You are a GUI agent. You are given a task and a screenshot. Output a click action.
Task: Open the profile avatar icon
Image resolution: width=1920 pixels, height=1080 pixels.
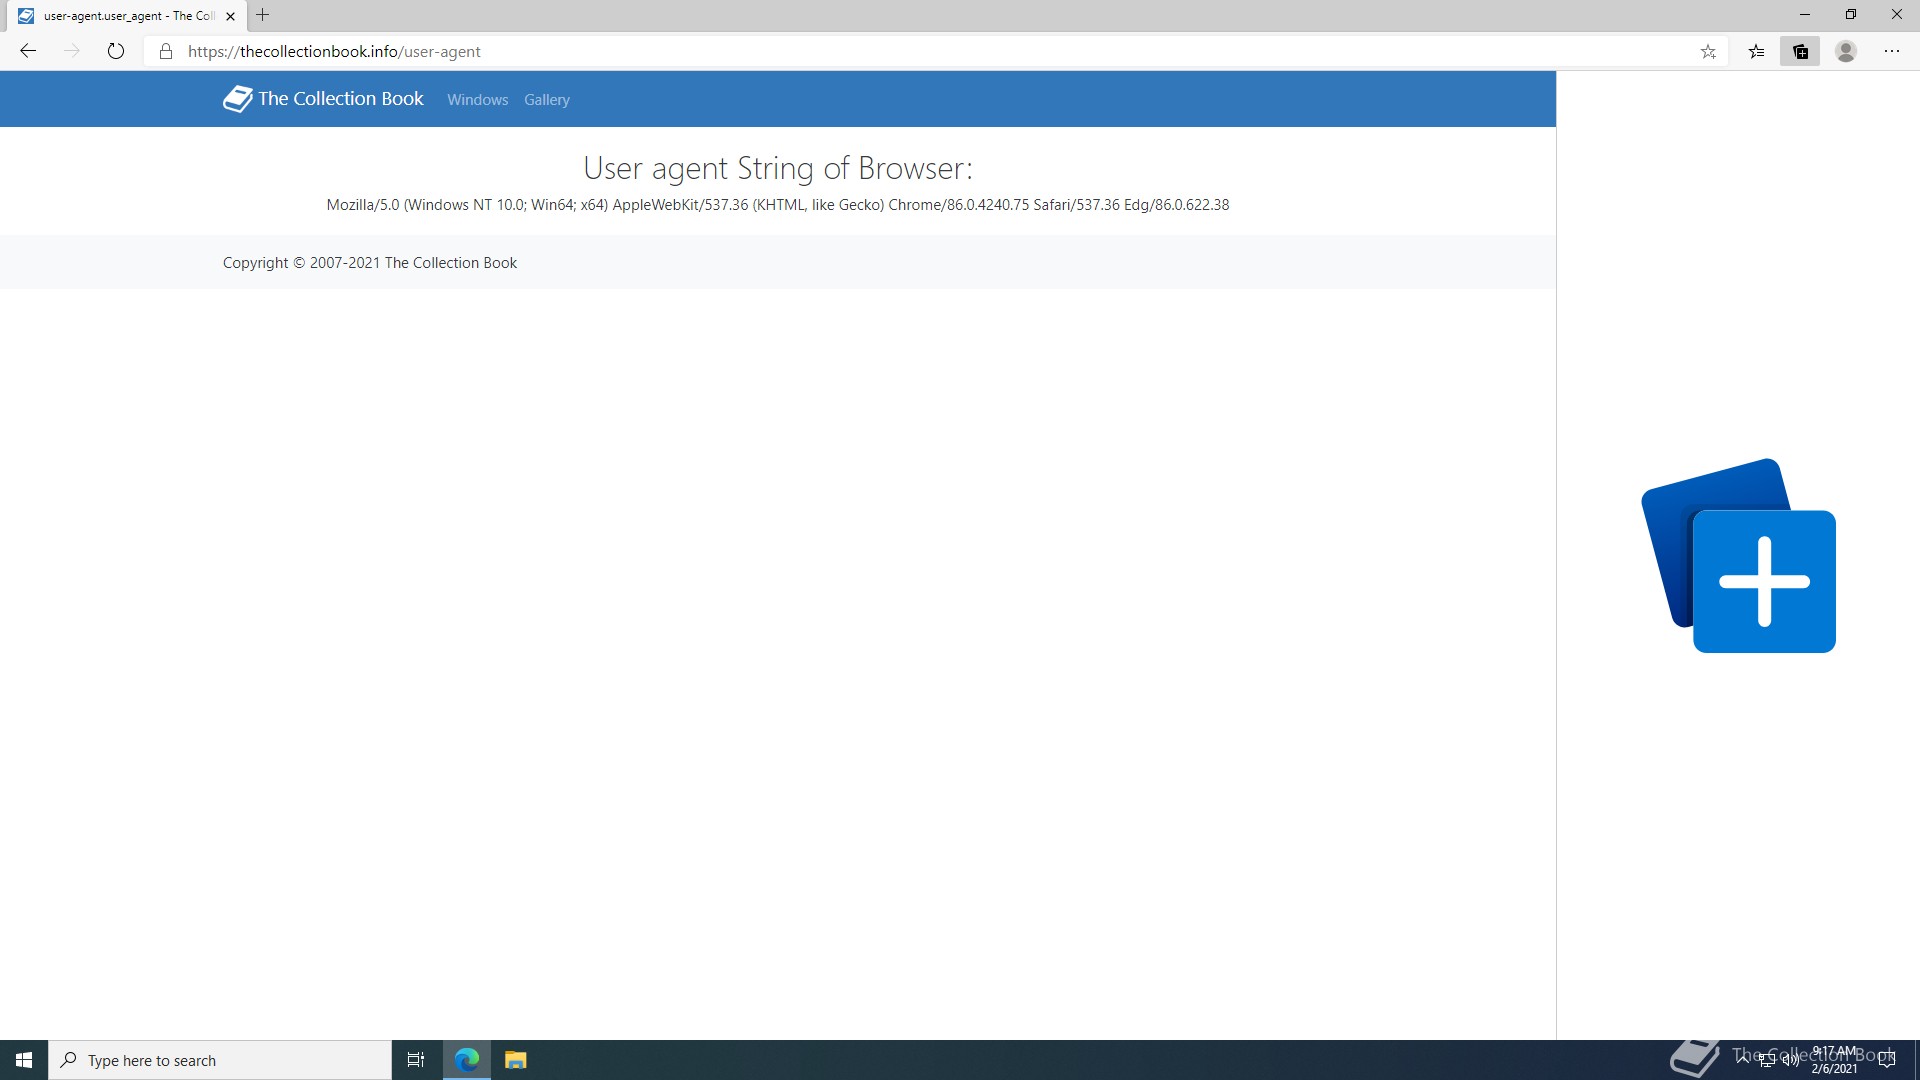(x=1846, y=52)
